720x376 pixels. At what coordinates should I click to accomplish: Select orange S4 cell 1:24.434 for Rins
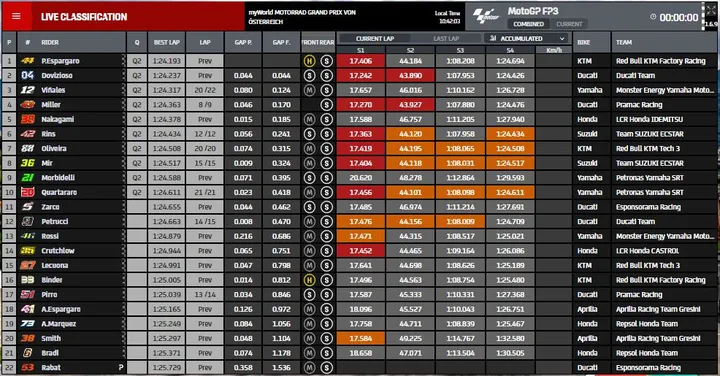tap(510, 134)
